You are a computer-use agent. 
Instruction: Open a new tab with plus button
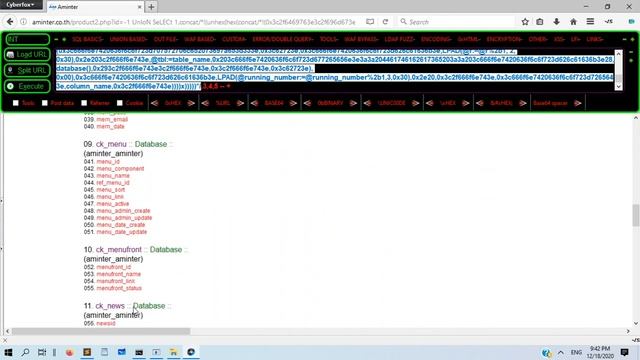(151, 7)
